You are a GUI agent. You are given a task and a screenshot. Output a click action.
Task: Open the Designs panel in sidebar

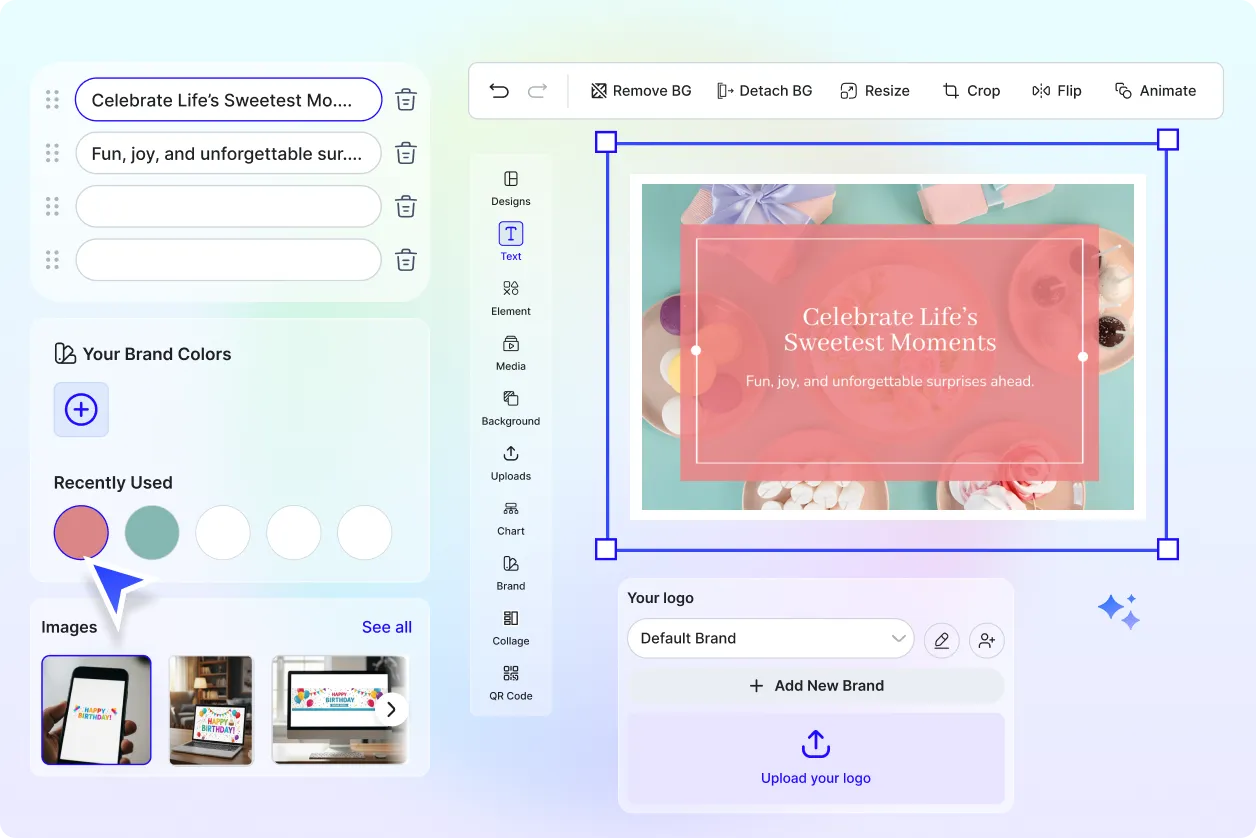click(x=511, y=187)
